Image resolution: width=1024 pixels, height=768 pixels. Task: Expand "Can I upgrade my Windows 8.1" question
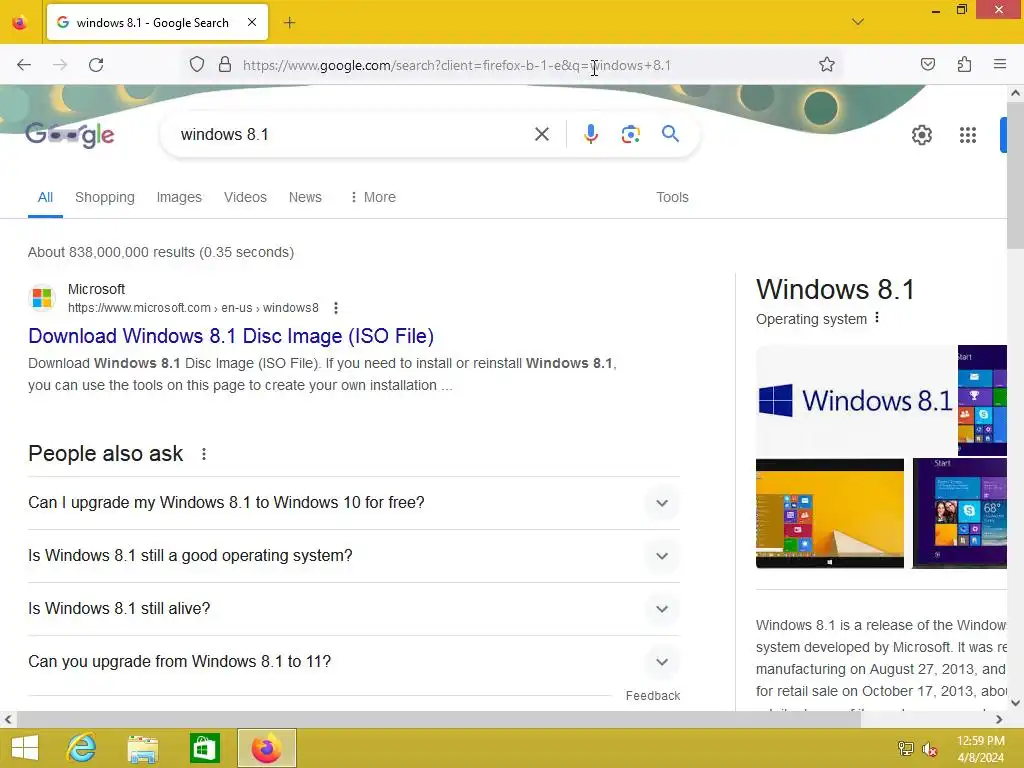(x=353, y=503)
